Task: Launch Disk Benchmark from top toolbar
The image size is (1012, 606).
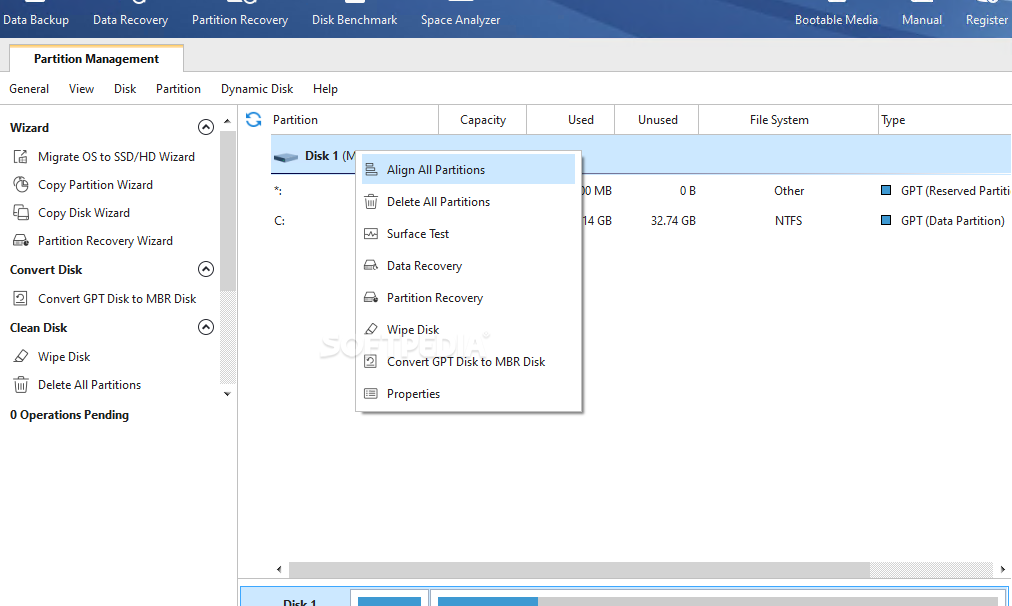Action: [354, 19]
